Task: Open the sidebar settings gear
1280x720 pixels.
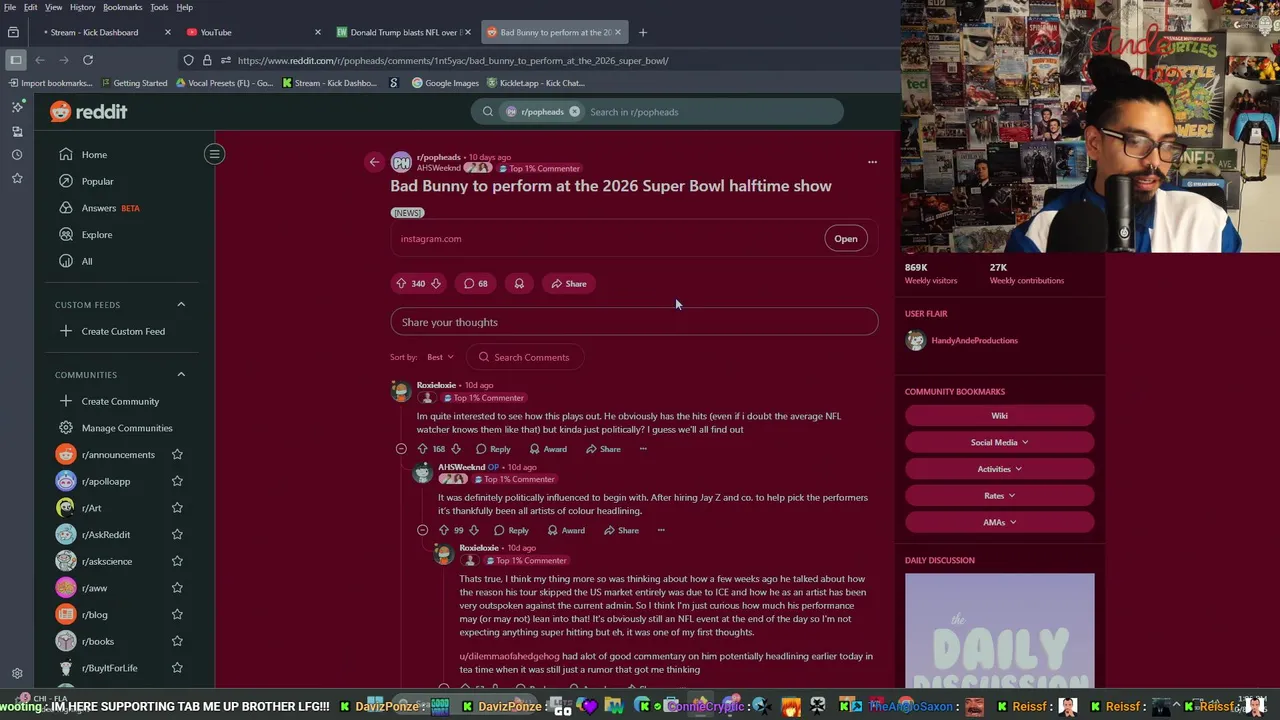Action: (17, 674)
